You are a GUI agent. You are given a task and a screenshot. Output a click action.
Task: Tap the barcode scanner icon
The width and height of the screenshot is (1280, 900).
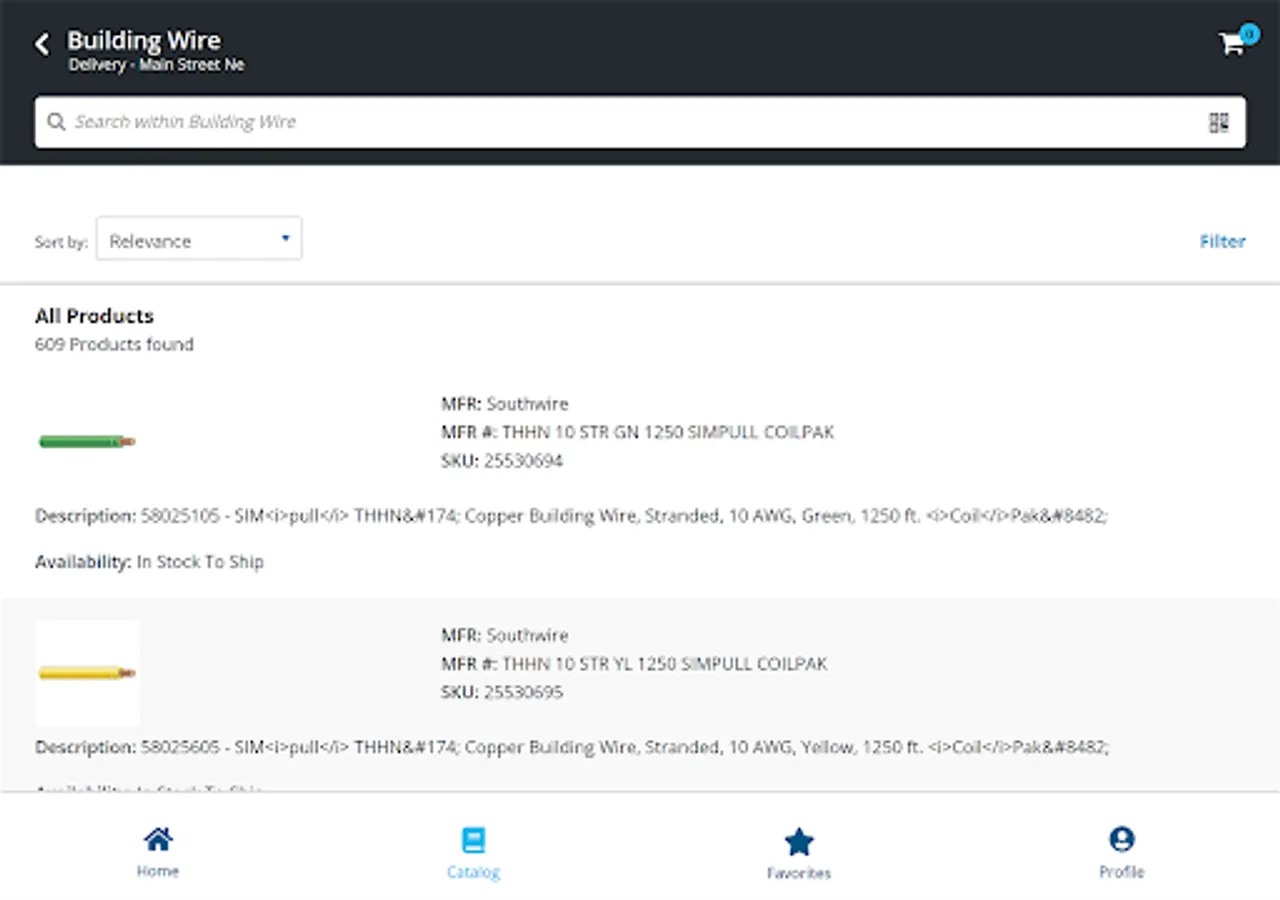click(x=1218, y=122)
